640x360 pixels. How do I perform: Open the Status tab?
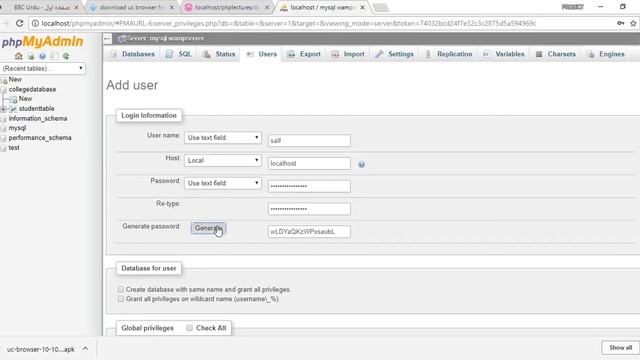coord(219,54)
